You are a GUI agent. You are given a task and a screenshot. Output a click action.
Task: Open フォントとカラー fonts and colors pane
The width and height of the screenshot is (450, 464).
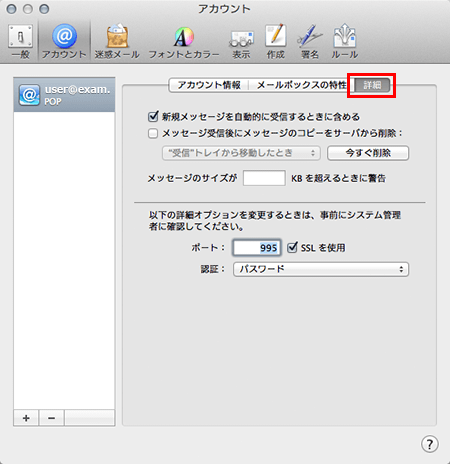click(184, 41)
